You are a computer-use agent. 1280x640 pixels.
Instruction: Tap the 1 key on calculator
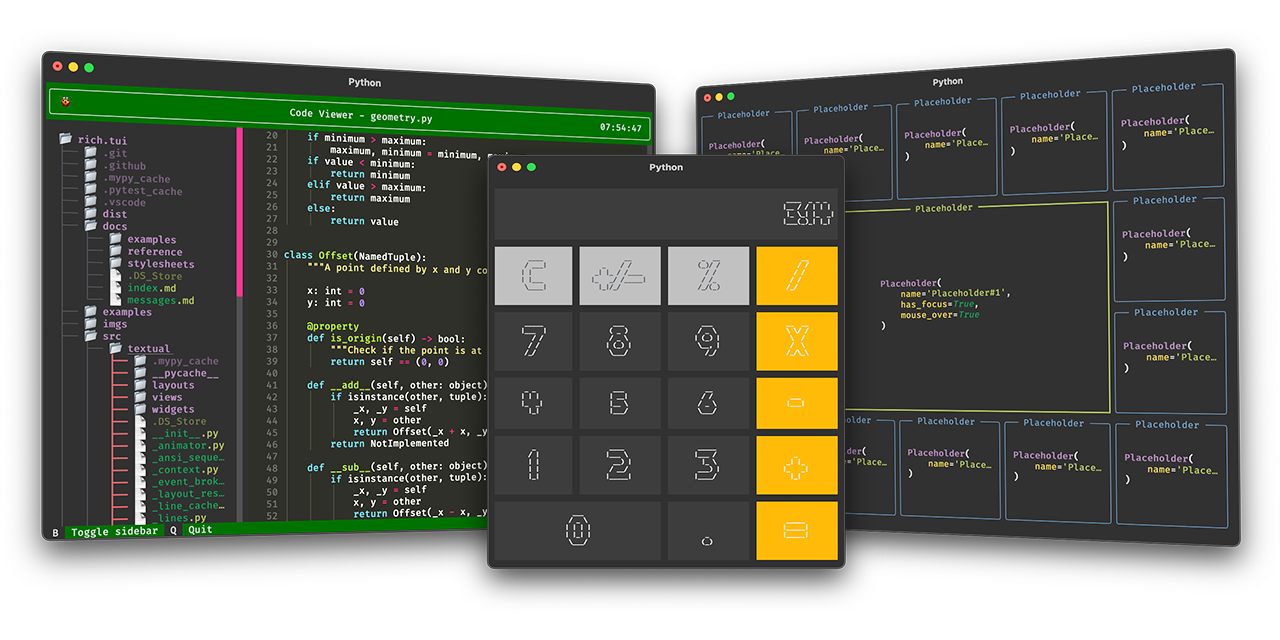533,465
